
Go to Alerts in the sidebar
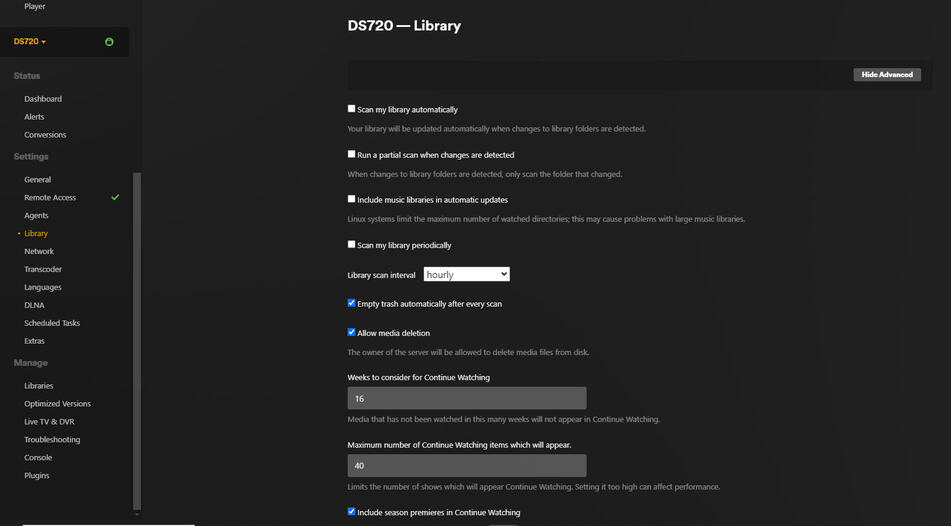pos(34,116)
